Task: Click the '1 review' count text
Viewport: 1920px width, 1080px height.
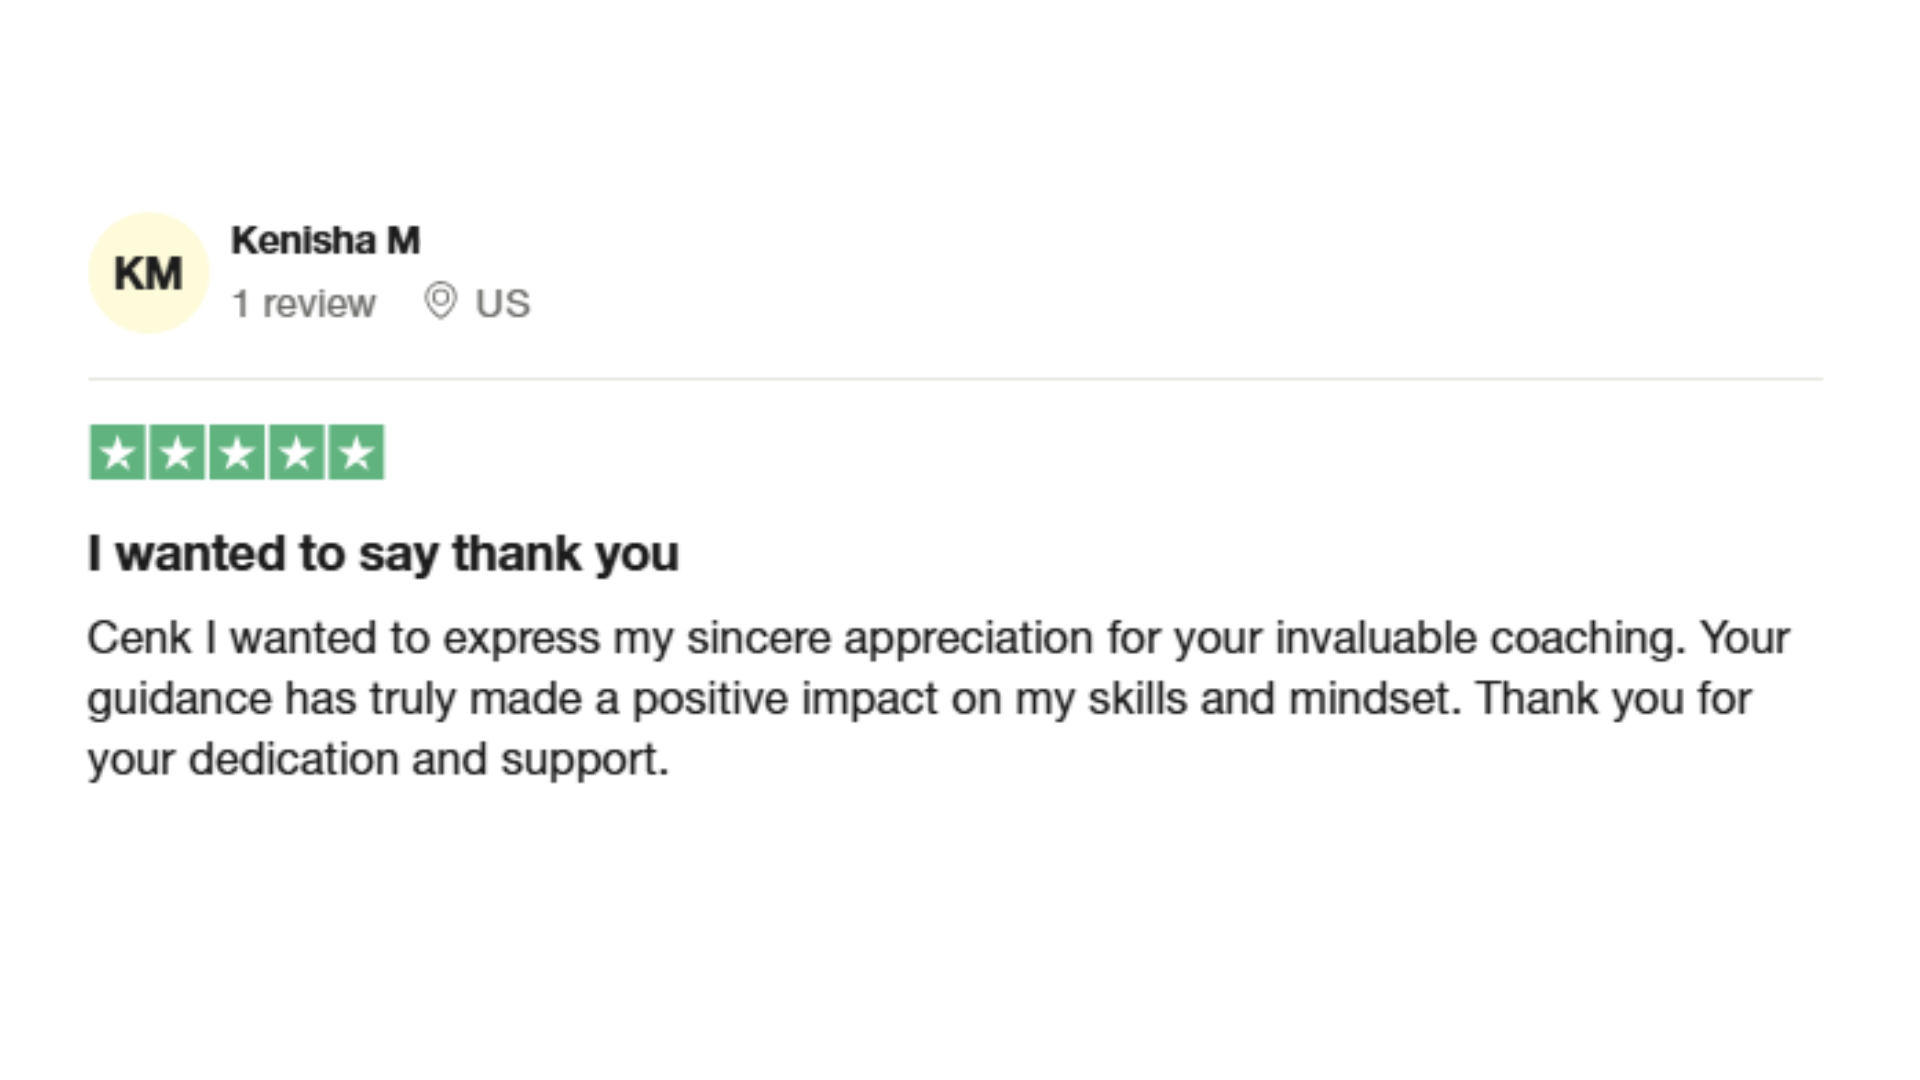Action: tap(304, 303)
